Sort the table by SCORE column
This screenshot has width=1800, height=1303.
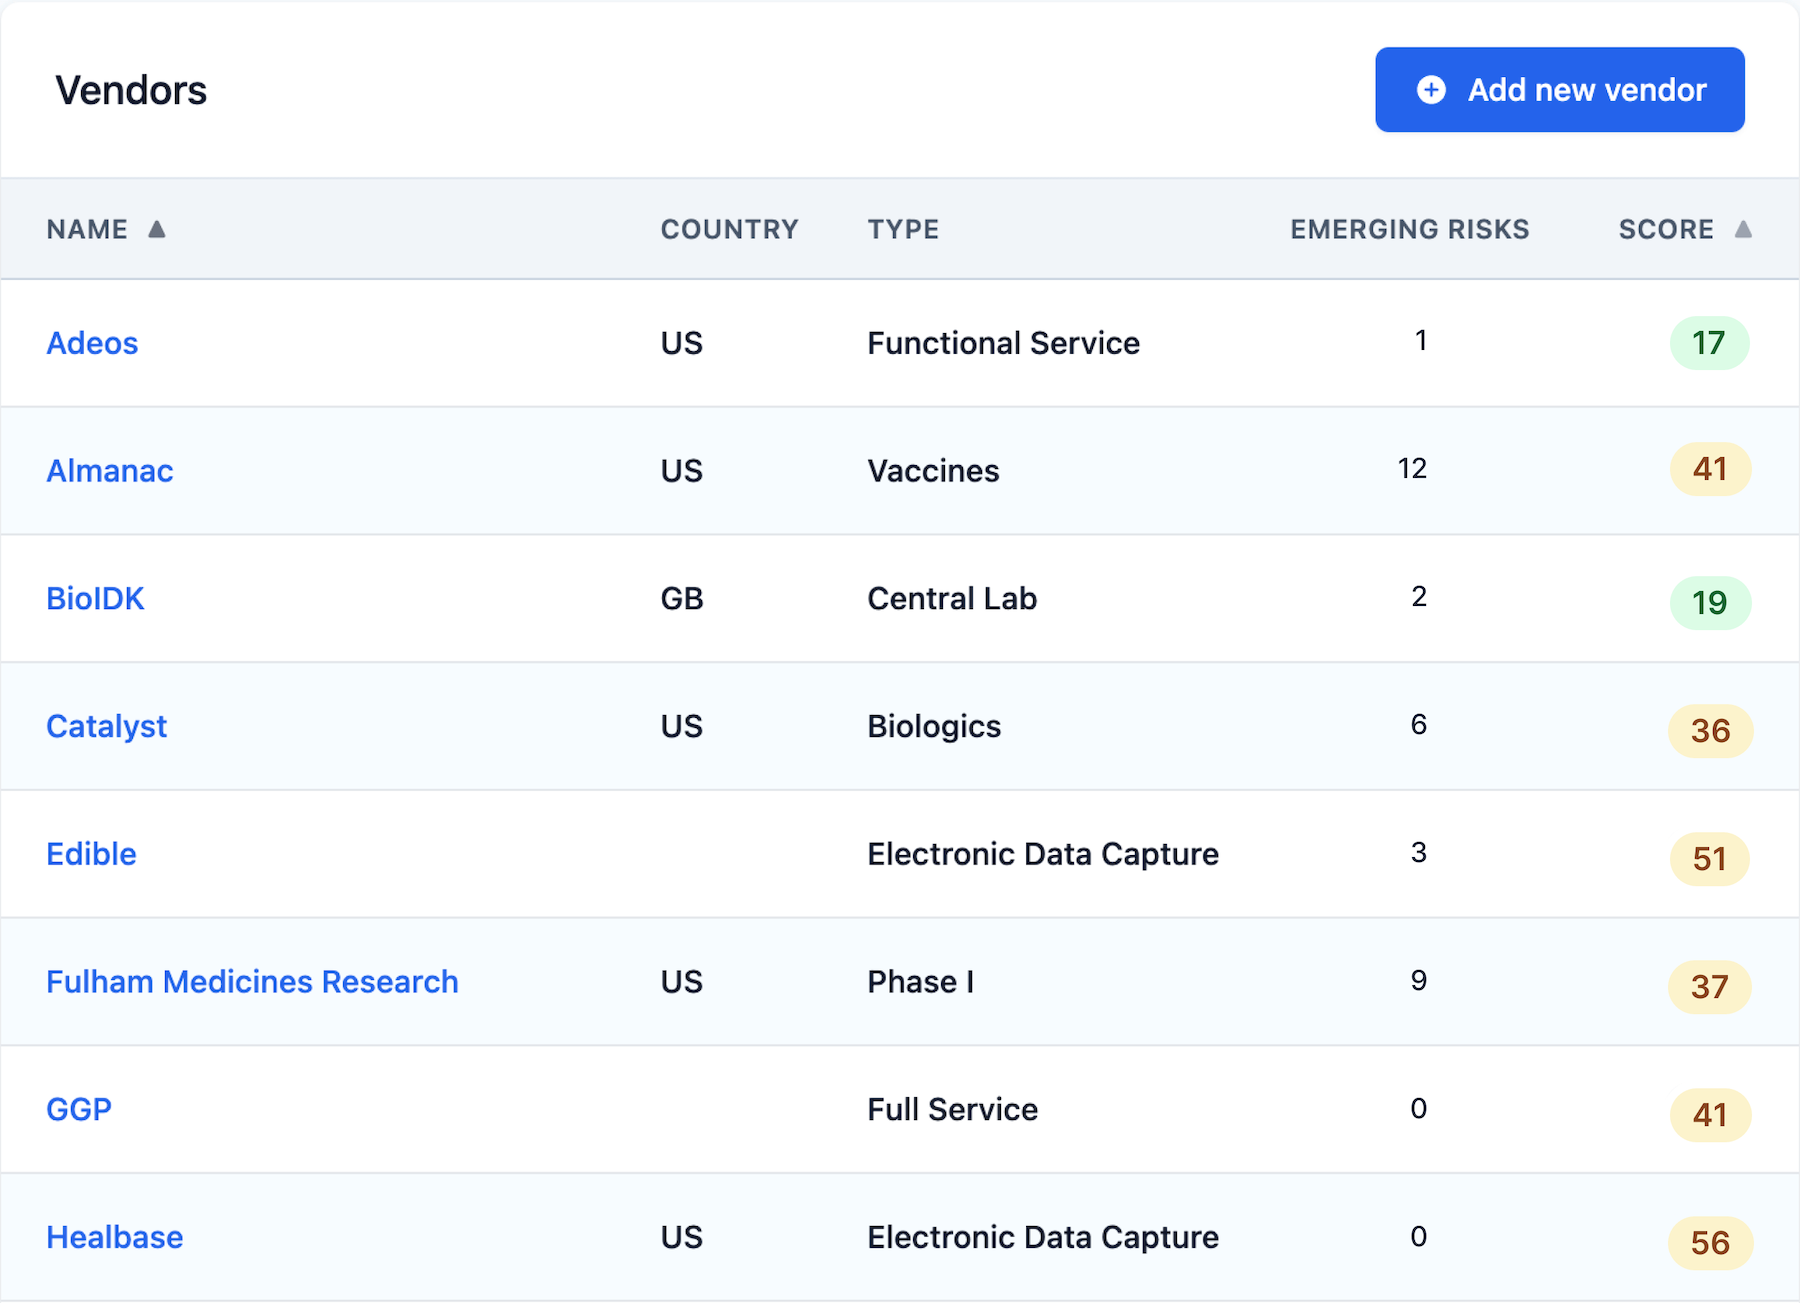coord(1667,229)
